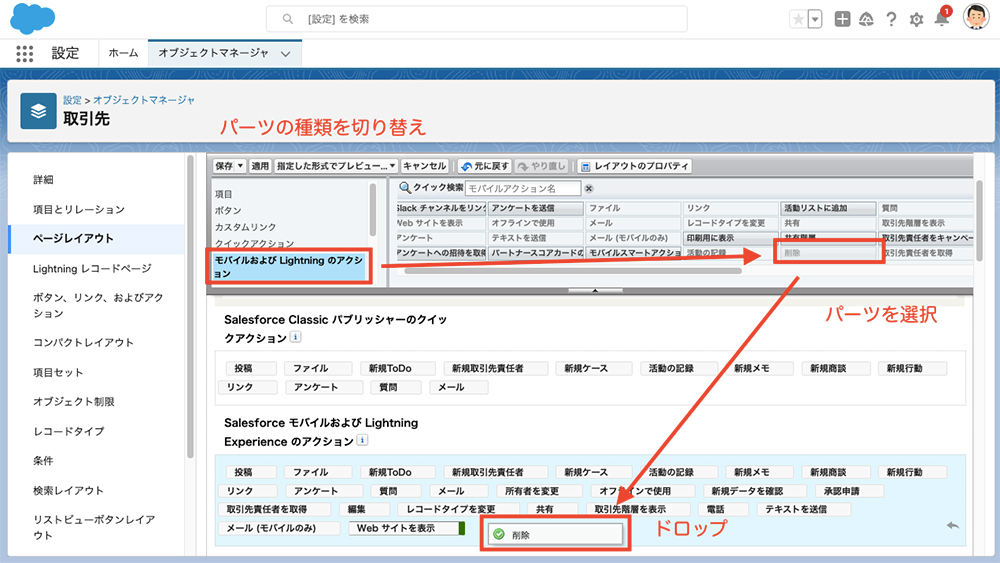Select 印刷用に表示 in the palette
Screen dimensions: 1000x563
click(x=730, y=238)
